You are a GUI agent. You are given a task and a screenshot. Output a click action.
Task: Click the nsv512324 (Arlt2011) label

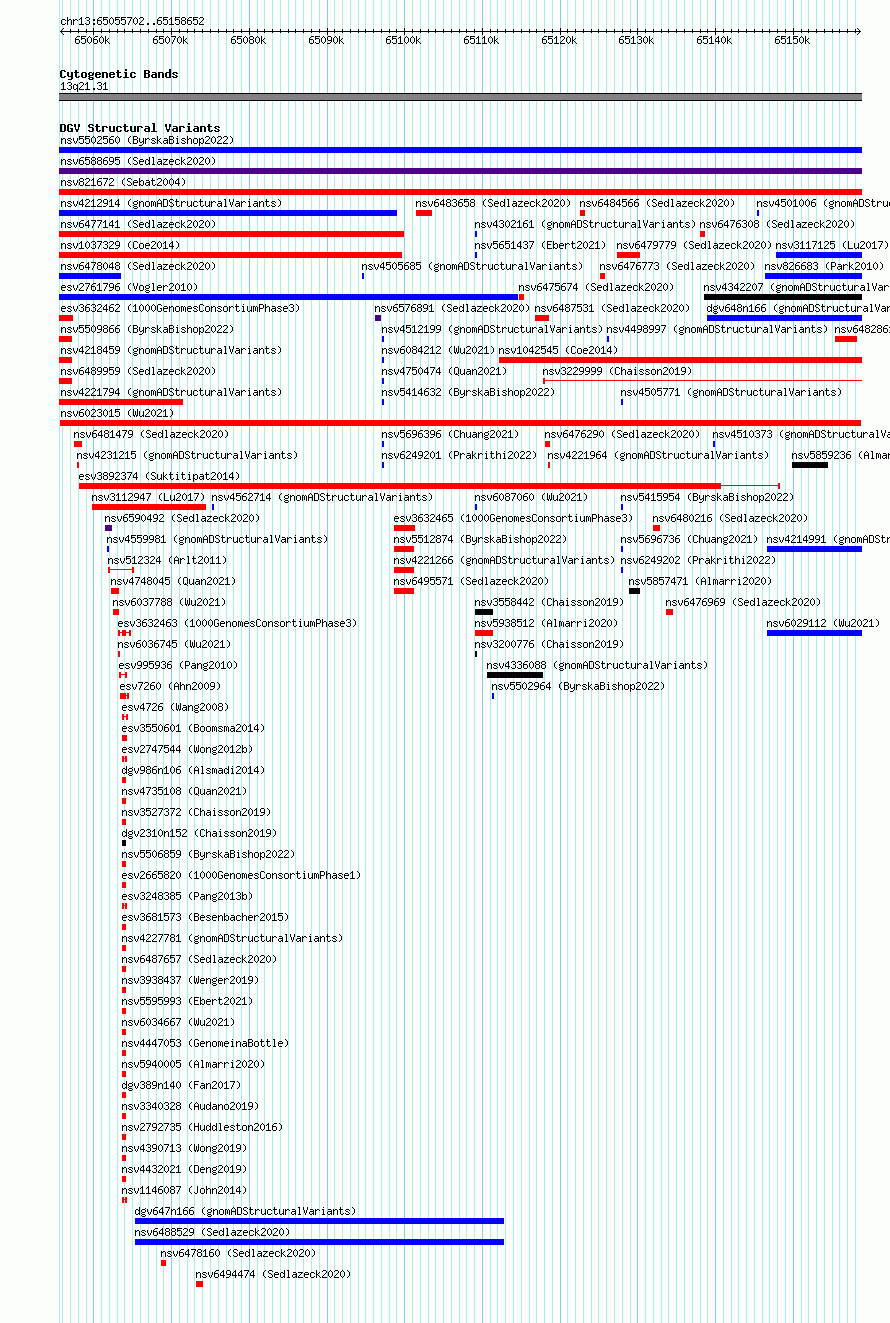click(x=167, y=560)
